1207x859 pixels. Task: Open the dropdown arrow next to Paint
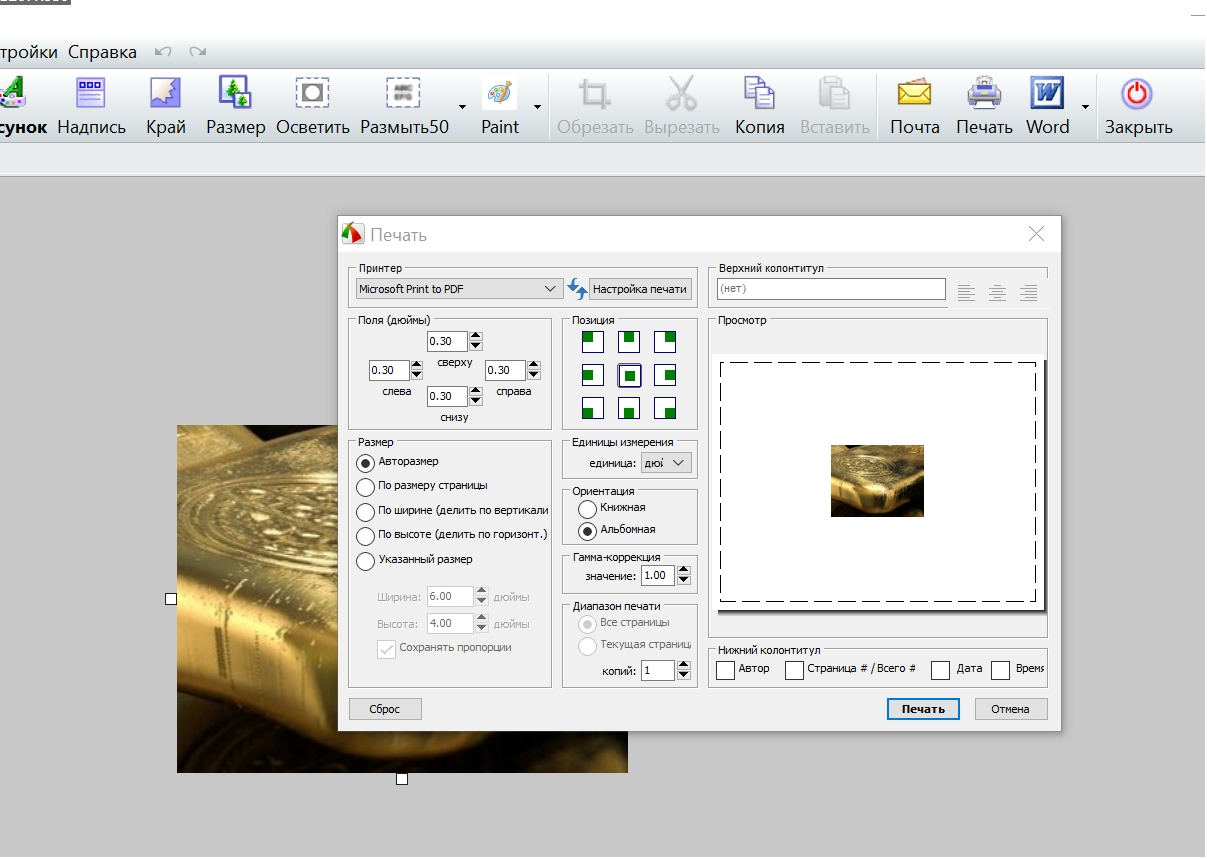537,107
